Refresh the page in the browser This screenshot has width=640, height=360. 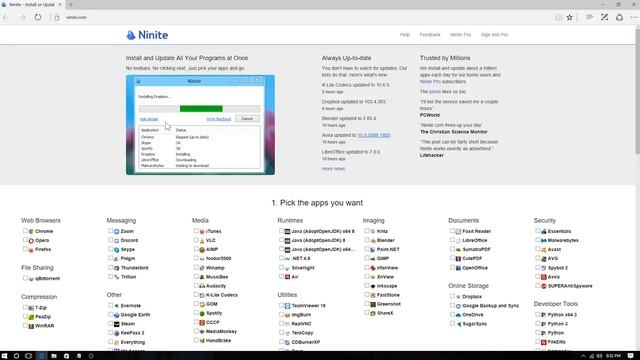(x=38, y=17)
